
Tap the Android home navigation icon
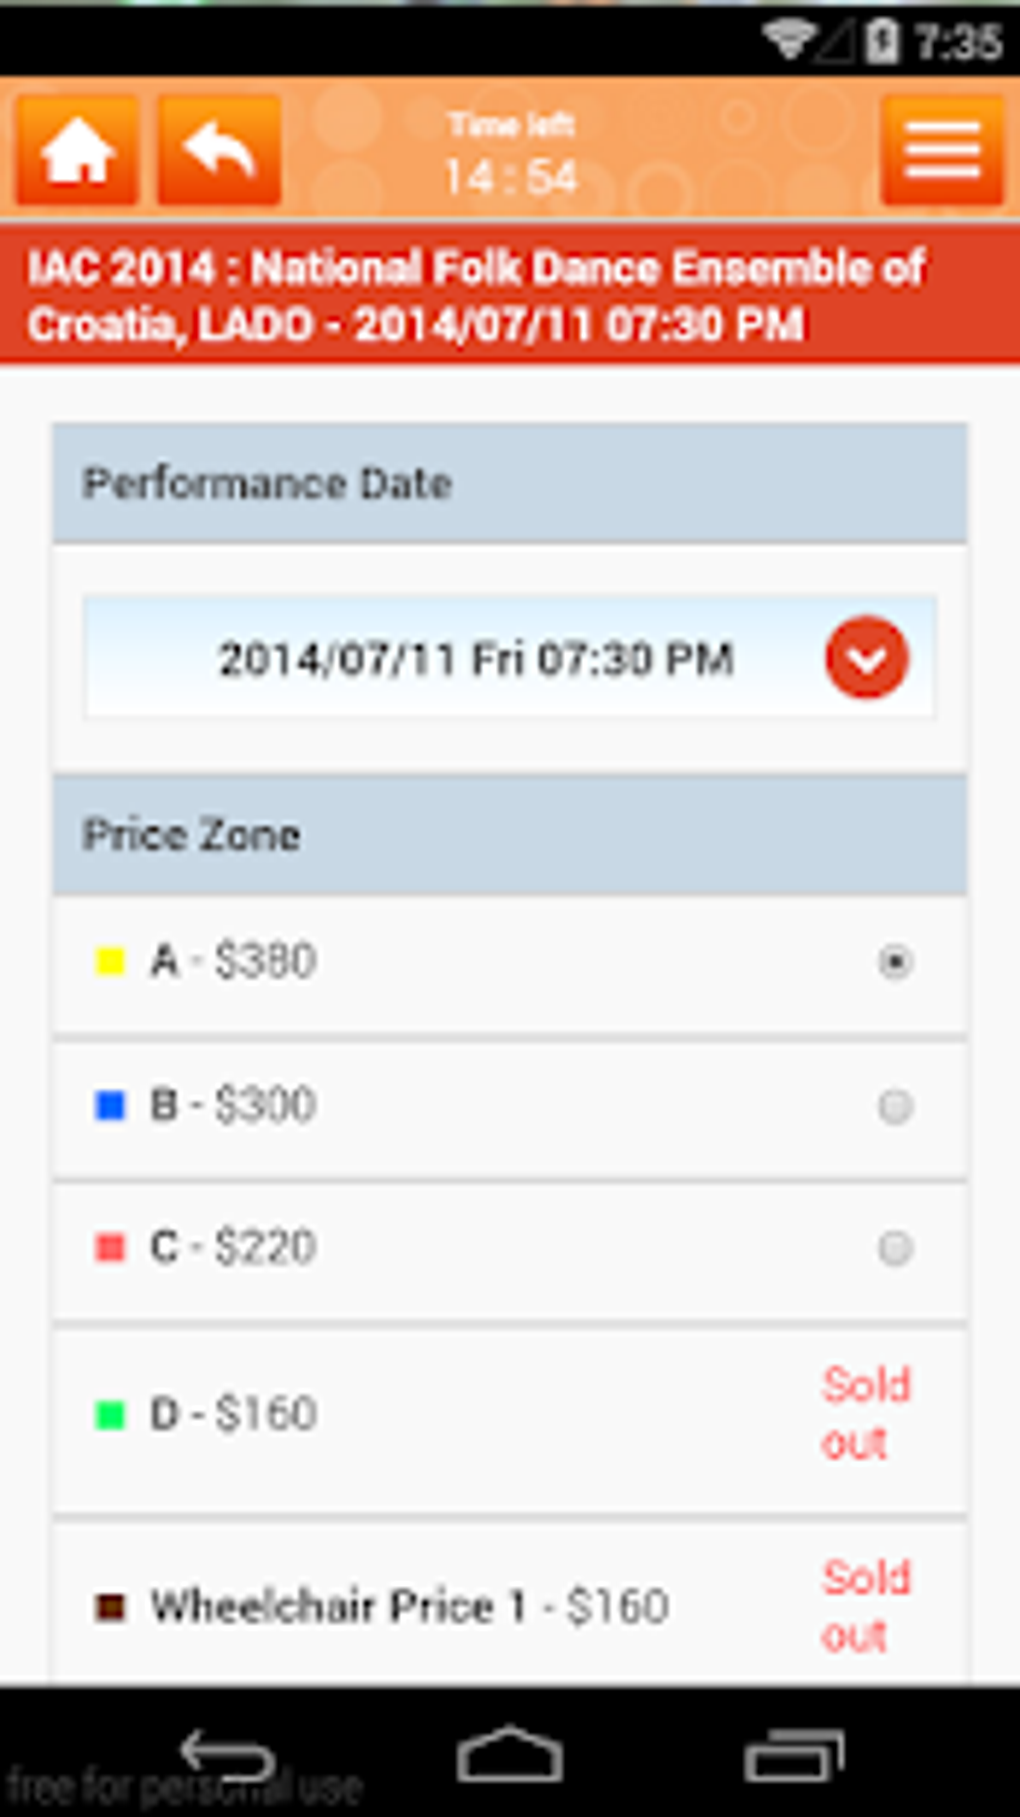[510, 1755]
